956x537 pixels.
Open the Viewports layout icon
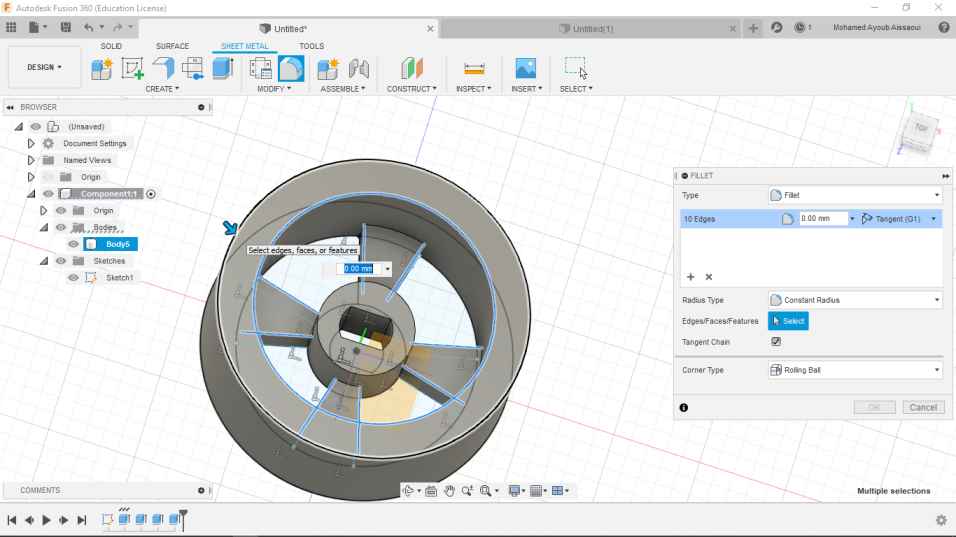click(x=557, y=491)
